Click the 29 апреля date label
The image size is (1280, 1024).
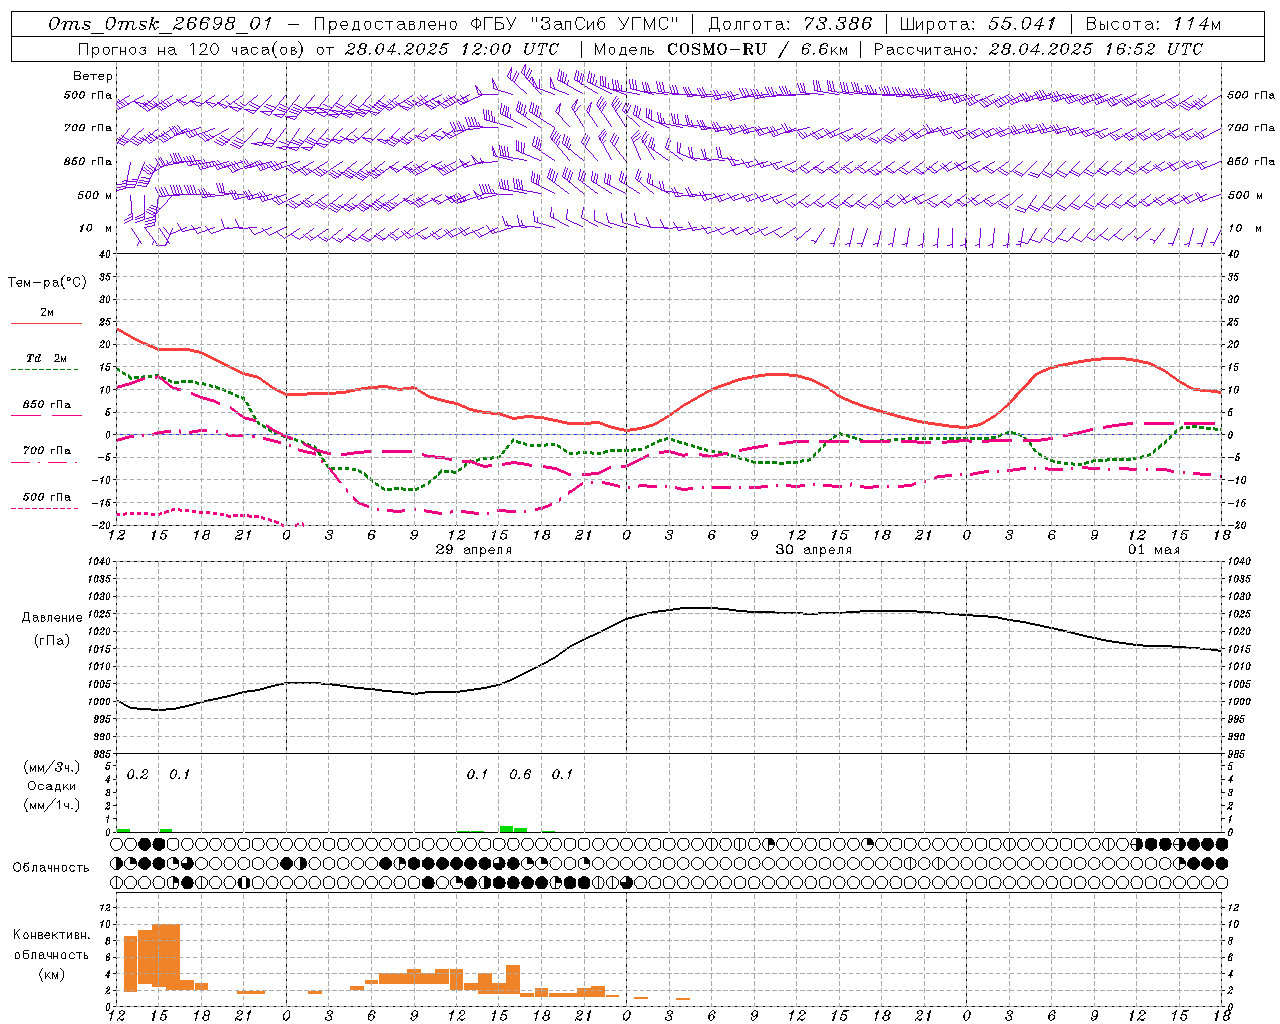click(474, 550)
